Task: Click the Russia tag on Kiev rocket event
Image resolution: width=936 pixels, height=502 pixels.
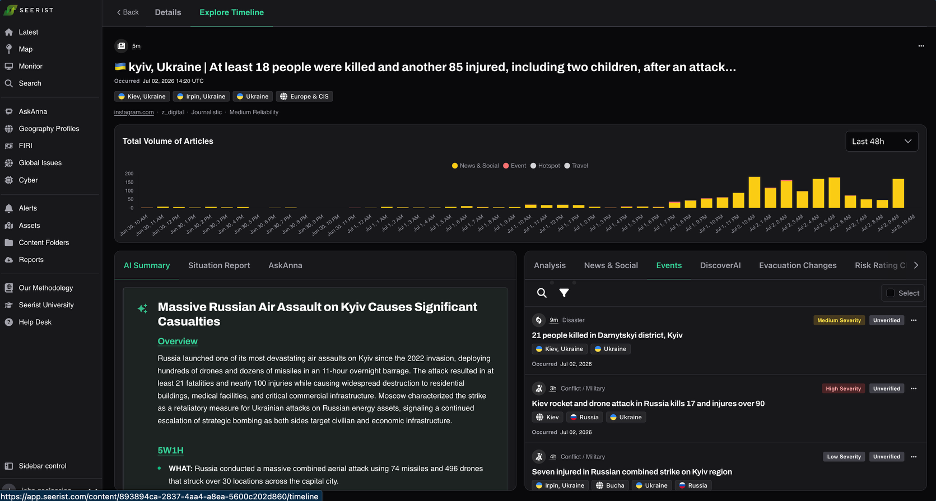Action: [x=584, y=417]
